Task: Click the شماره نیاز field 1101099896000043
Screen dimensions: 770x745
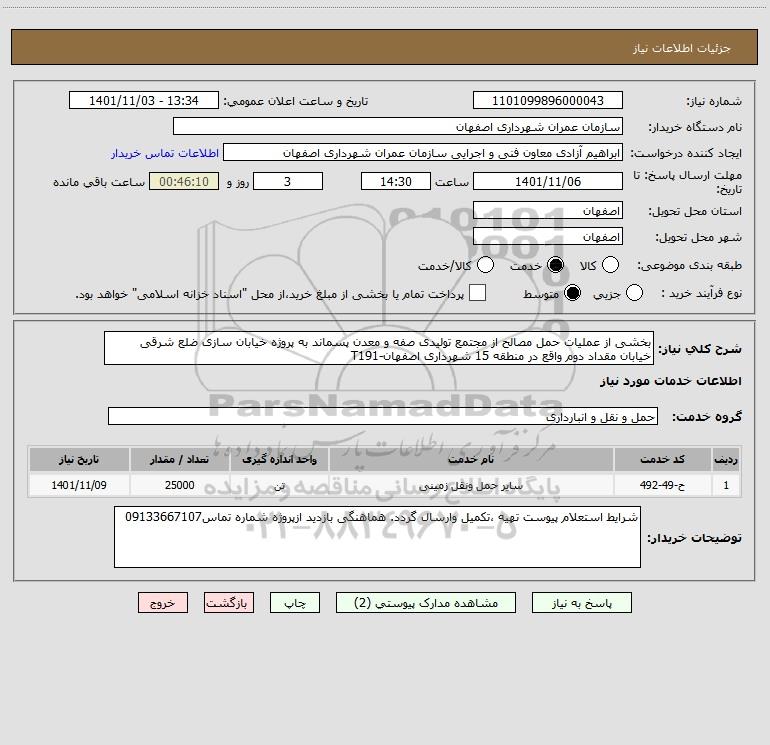Action: click(x=548, y=100)
